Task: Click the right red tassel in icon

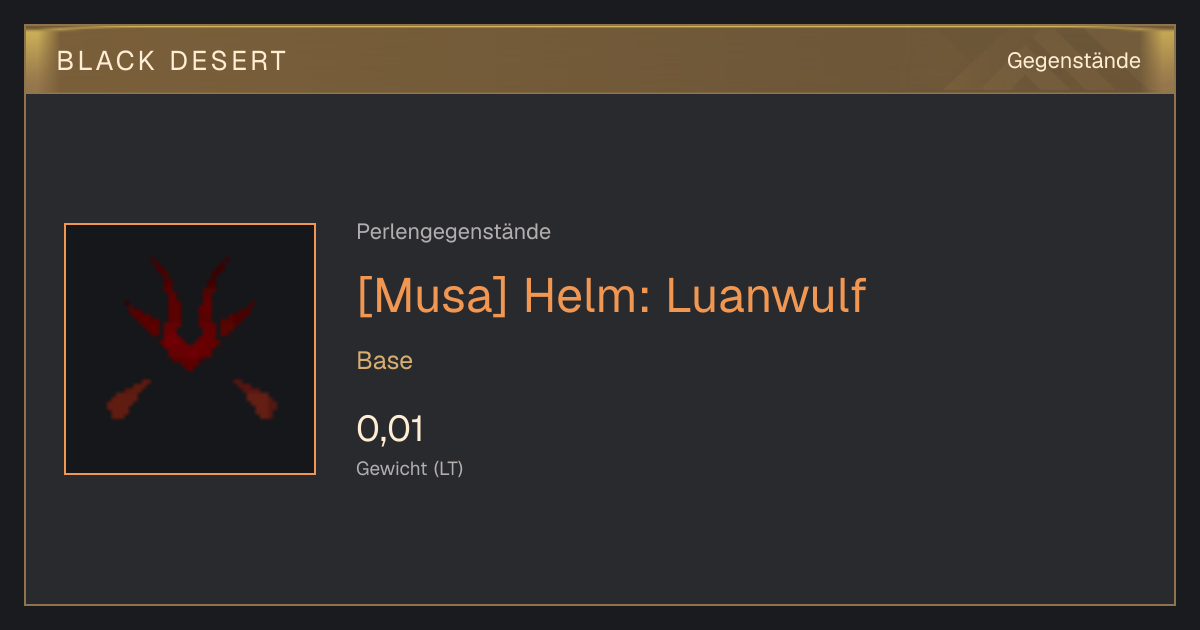Action: coord(257,399)
